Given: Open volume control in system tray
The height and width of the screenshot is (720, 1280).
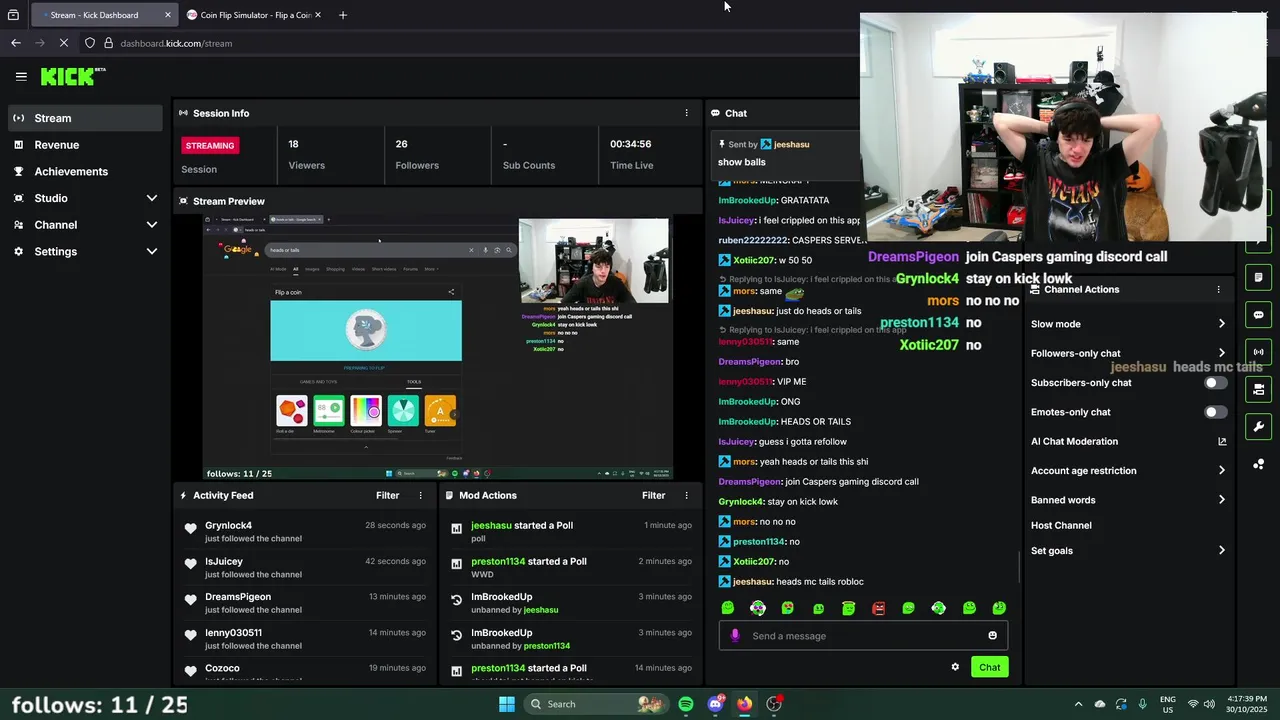Looking at the screenshot, I should [x=1209, y=704].
